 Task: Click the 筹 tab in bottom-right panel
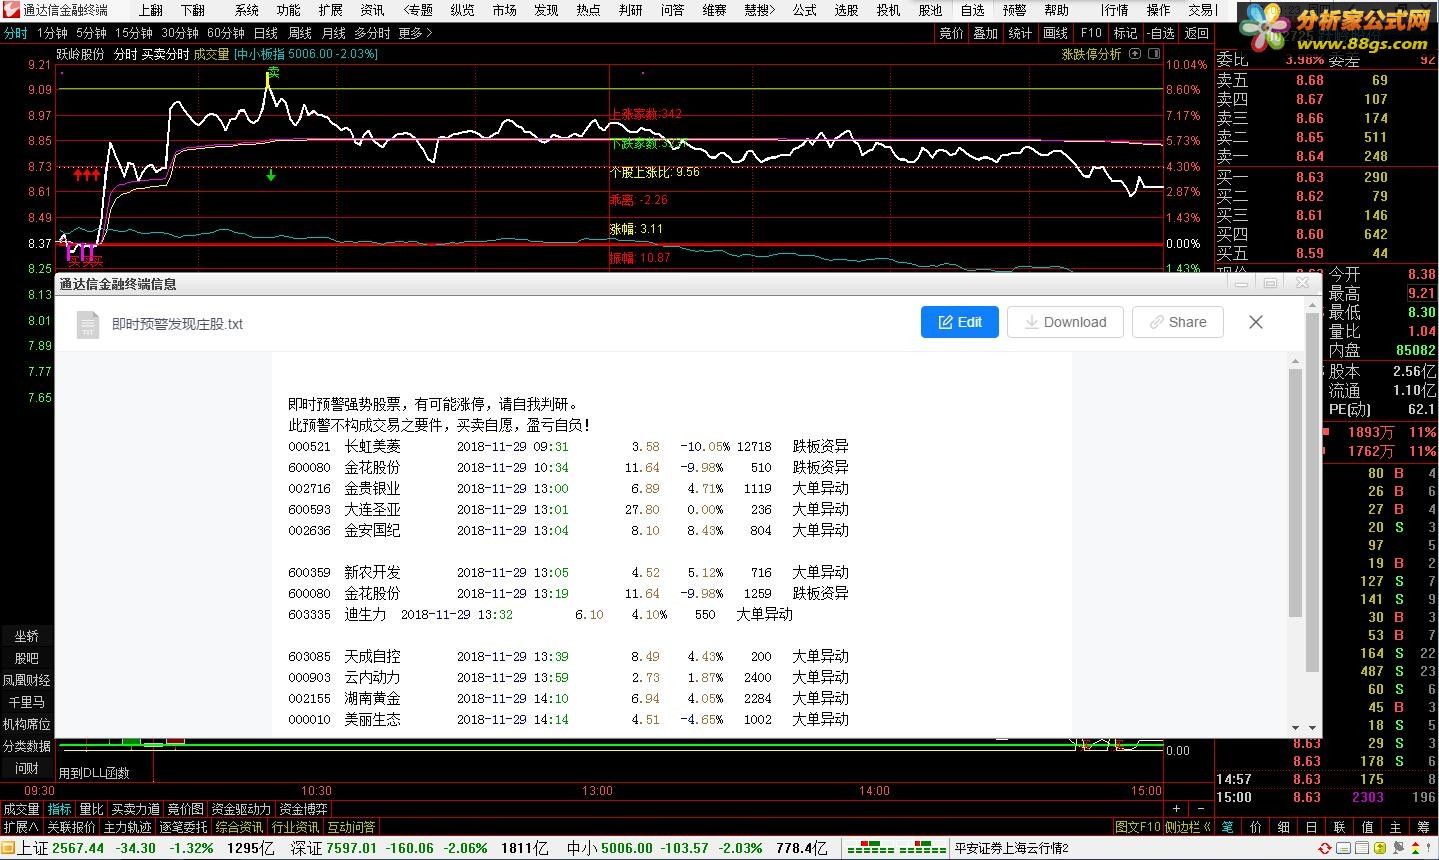[1423, 827]
